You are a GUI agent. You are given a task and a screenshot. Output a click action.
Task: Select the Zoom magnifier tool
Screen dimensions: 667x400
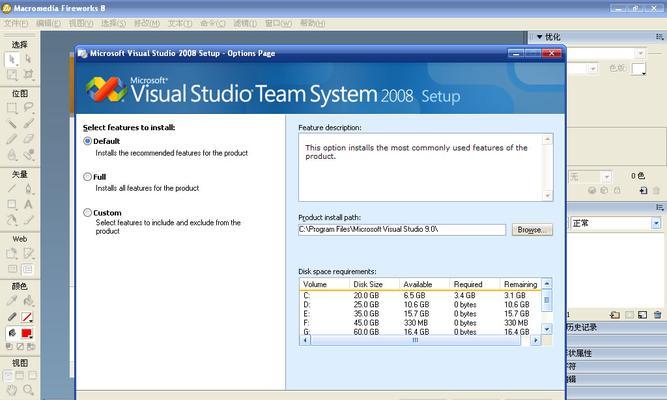pyautogui.click(x=28, y=390)
